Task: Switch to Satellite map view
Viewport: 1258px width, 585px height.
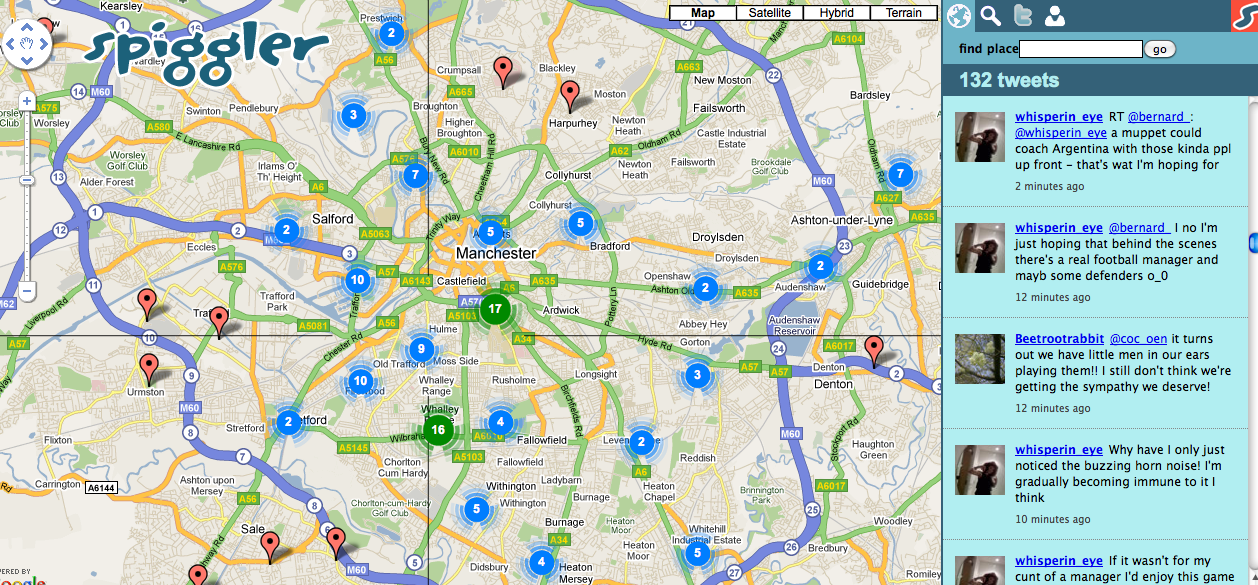Action: point(769,13)
